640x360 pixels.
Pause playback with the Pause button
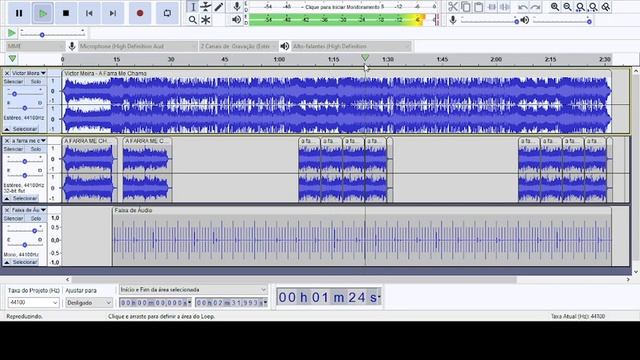tap(19, 13)
